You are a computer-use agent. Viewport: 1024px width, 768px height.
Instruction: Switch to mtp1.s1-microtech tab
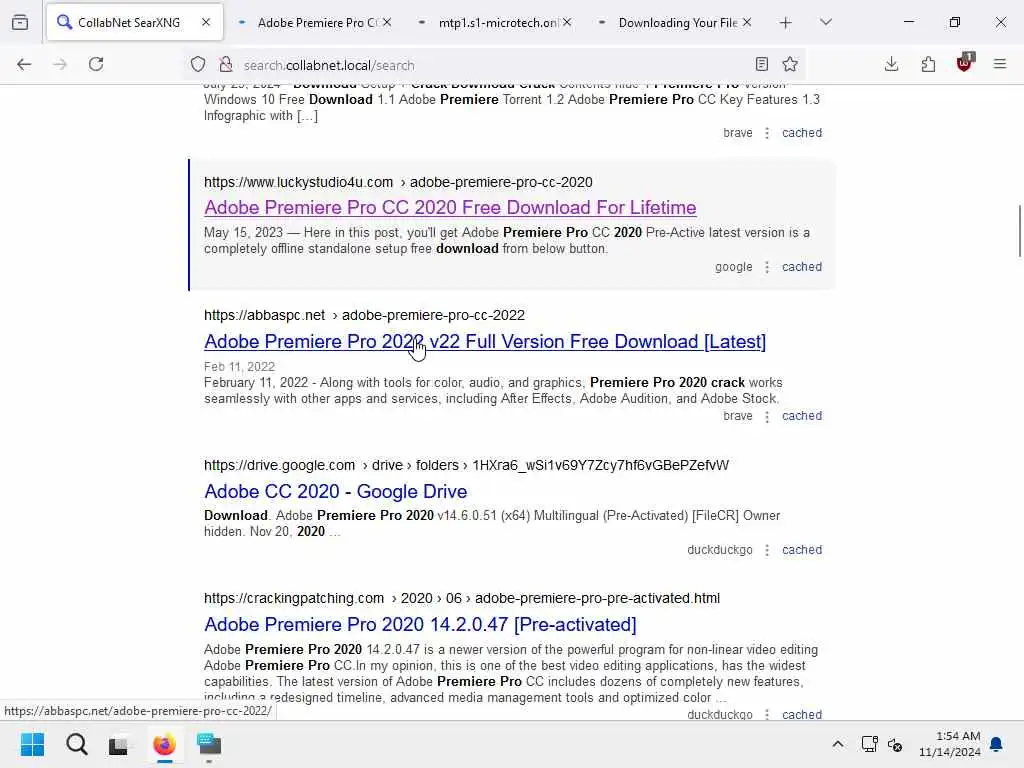[x=494, y=23]
